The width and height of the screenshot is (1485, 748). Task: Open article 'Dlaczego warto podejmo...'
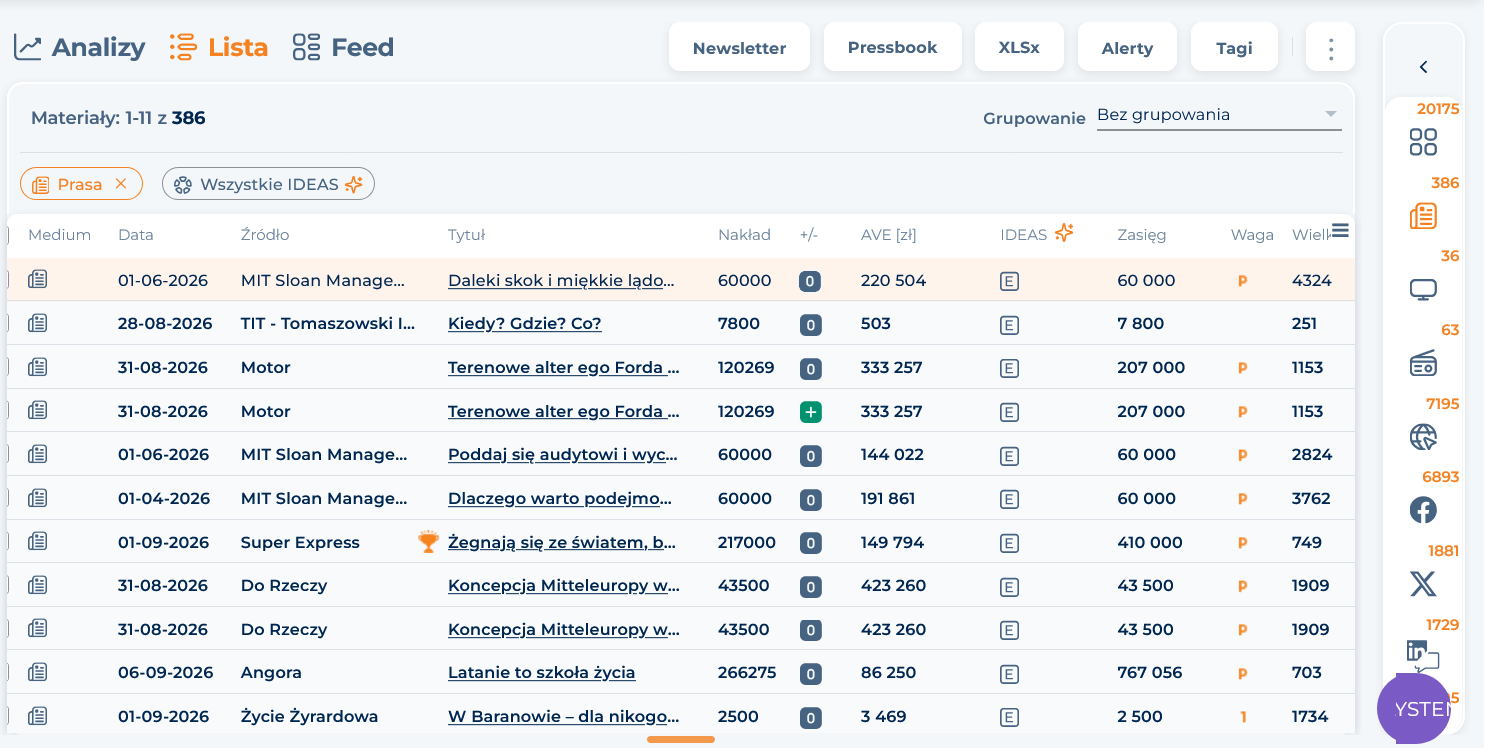[560, 499]
